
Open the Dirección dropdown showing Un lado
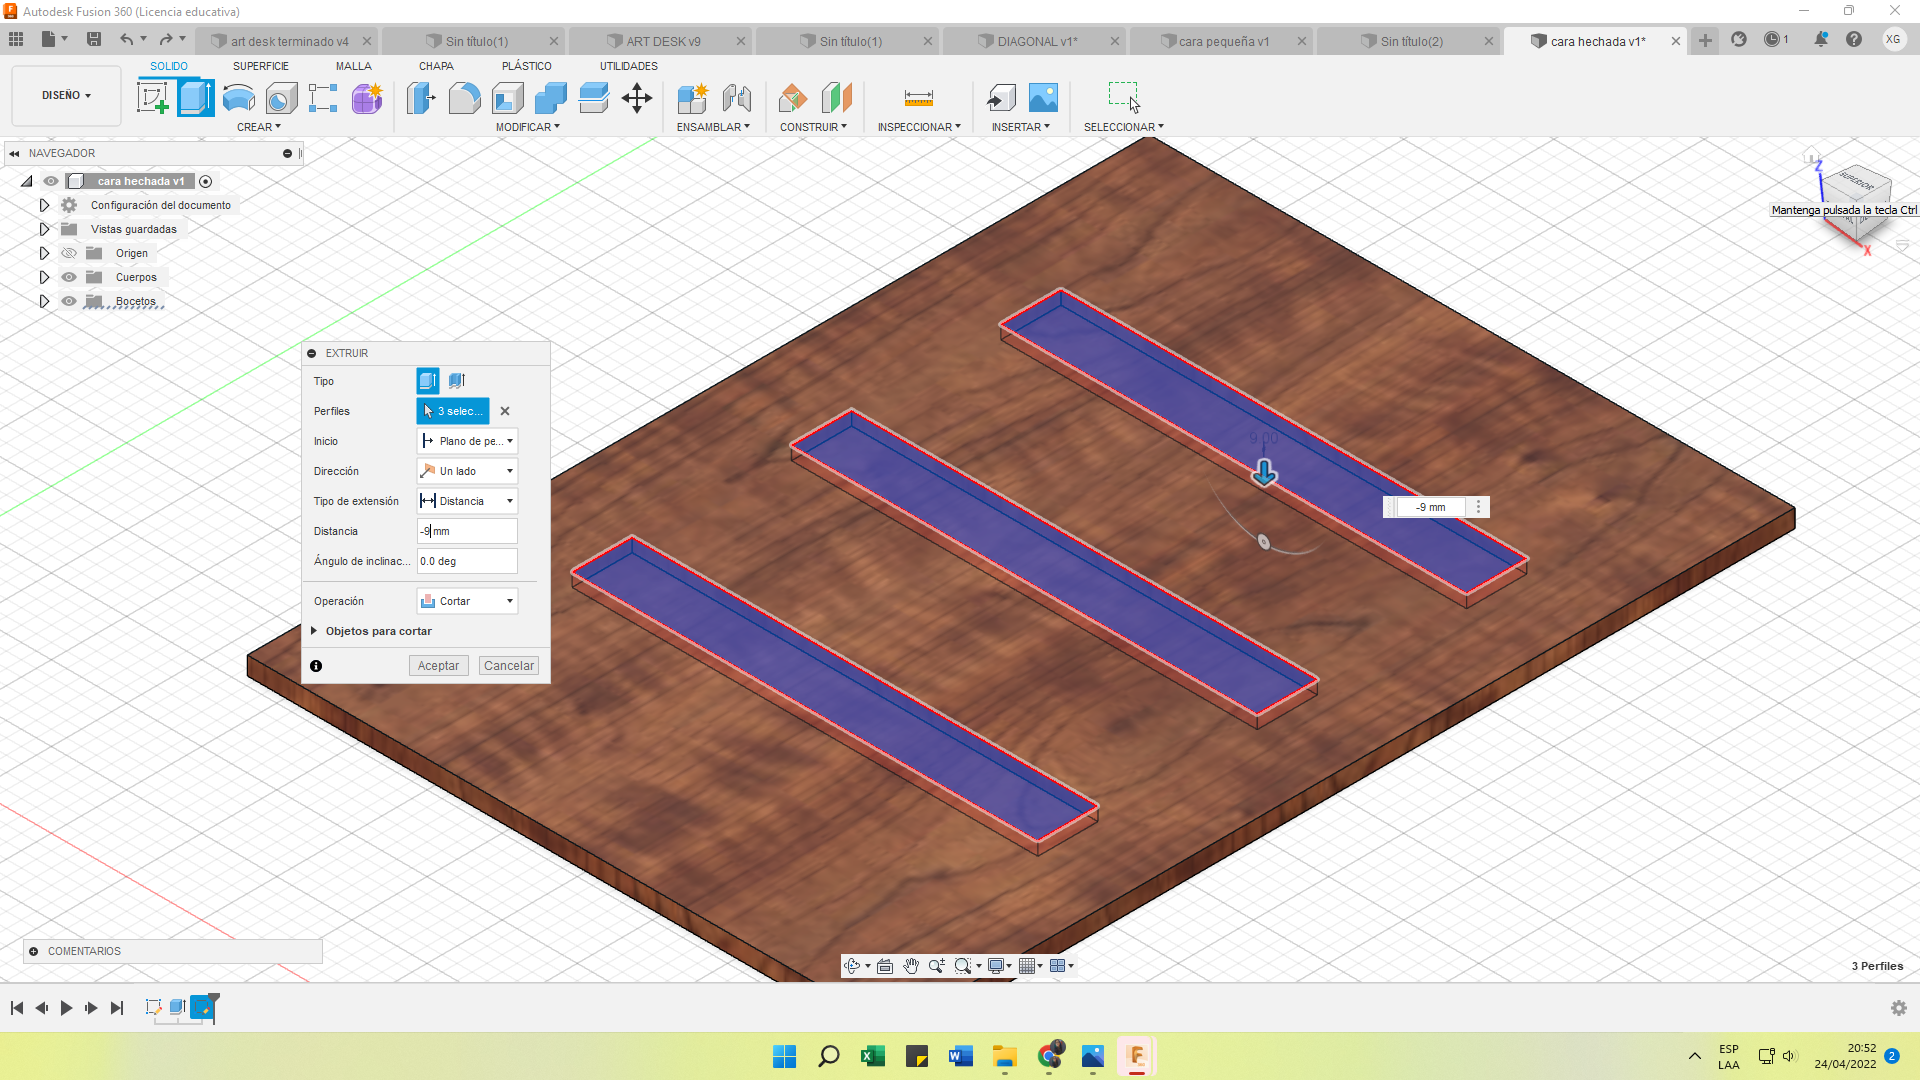(x=467, y=471)
